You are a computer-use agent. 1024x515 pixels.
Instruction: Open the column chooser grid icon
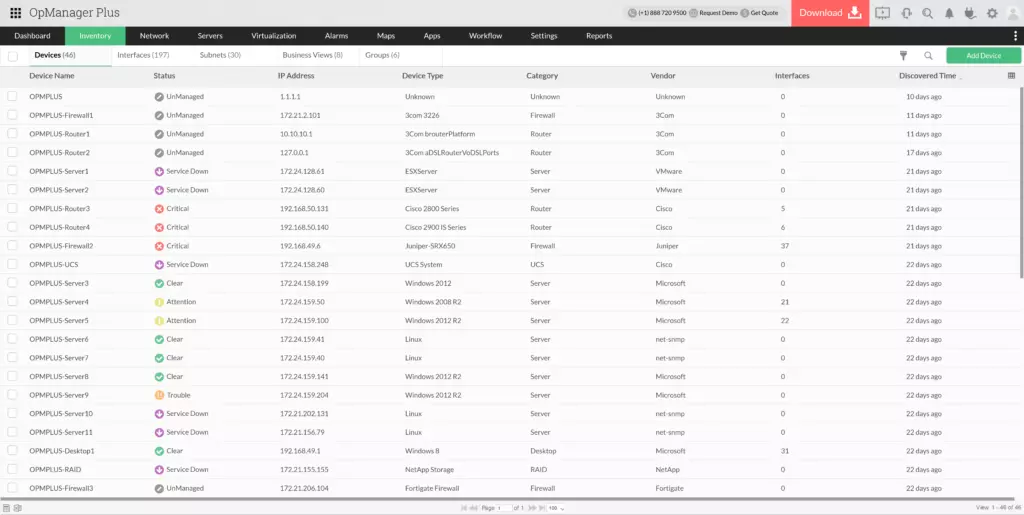(1012, 76)
